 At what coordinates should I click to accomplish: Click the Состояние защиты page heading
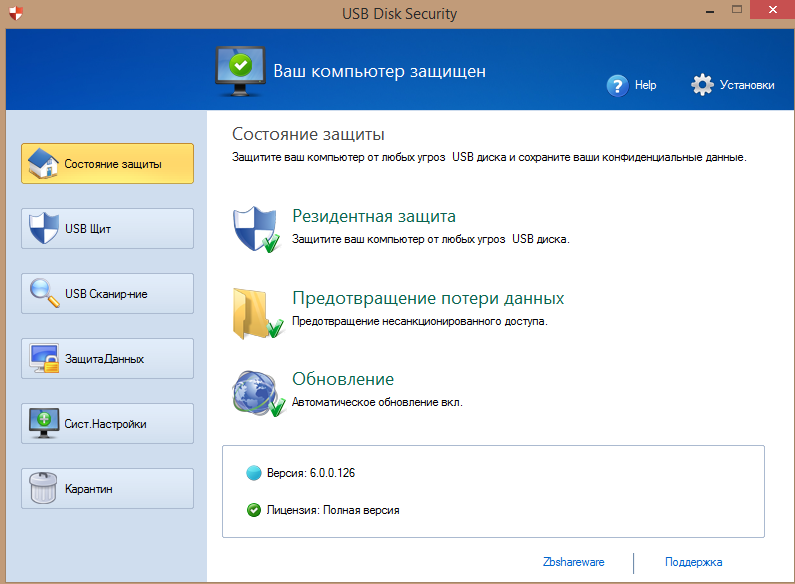(308, 134)
